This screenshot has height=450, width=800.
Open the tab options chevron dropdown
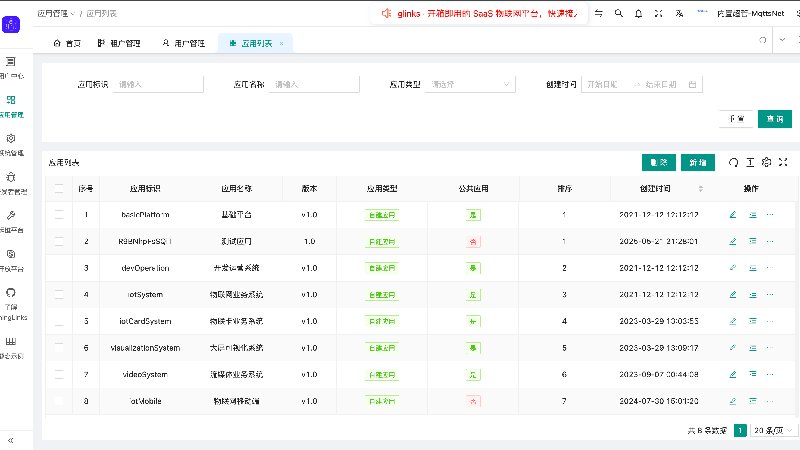pyautogui.click(x=782, y=40)
